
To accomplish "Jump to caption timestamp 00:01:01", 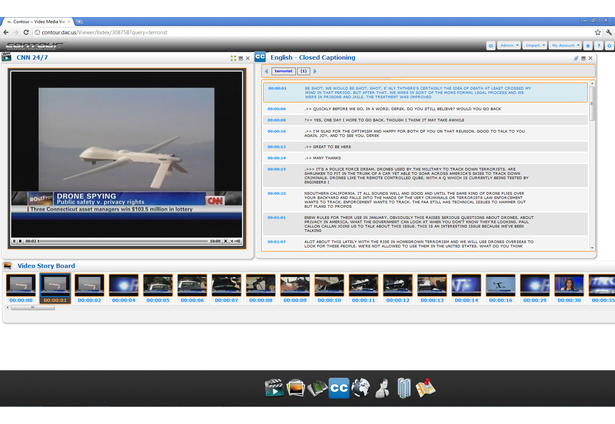I will pos(277,217).
